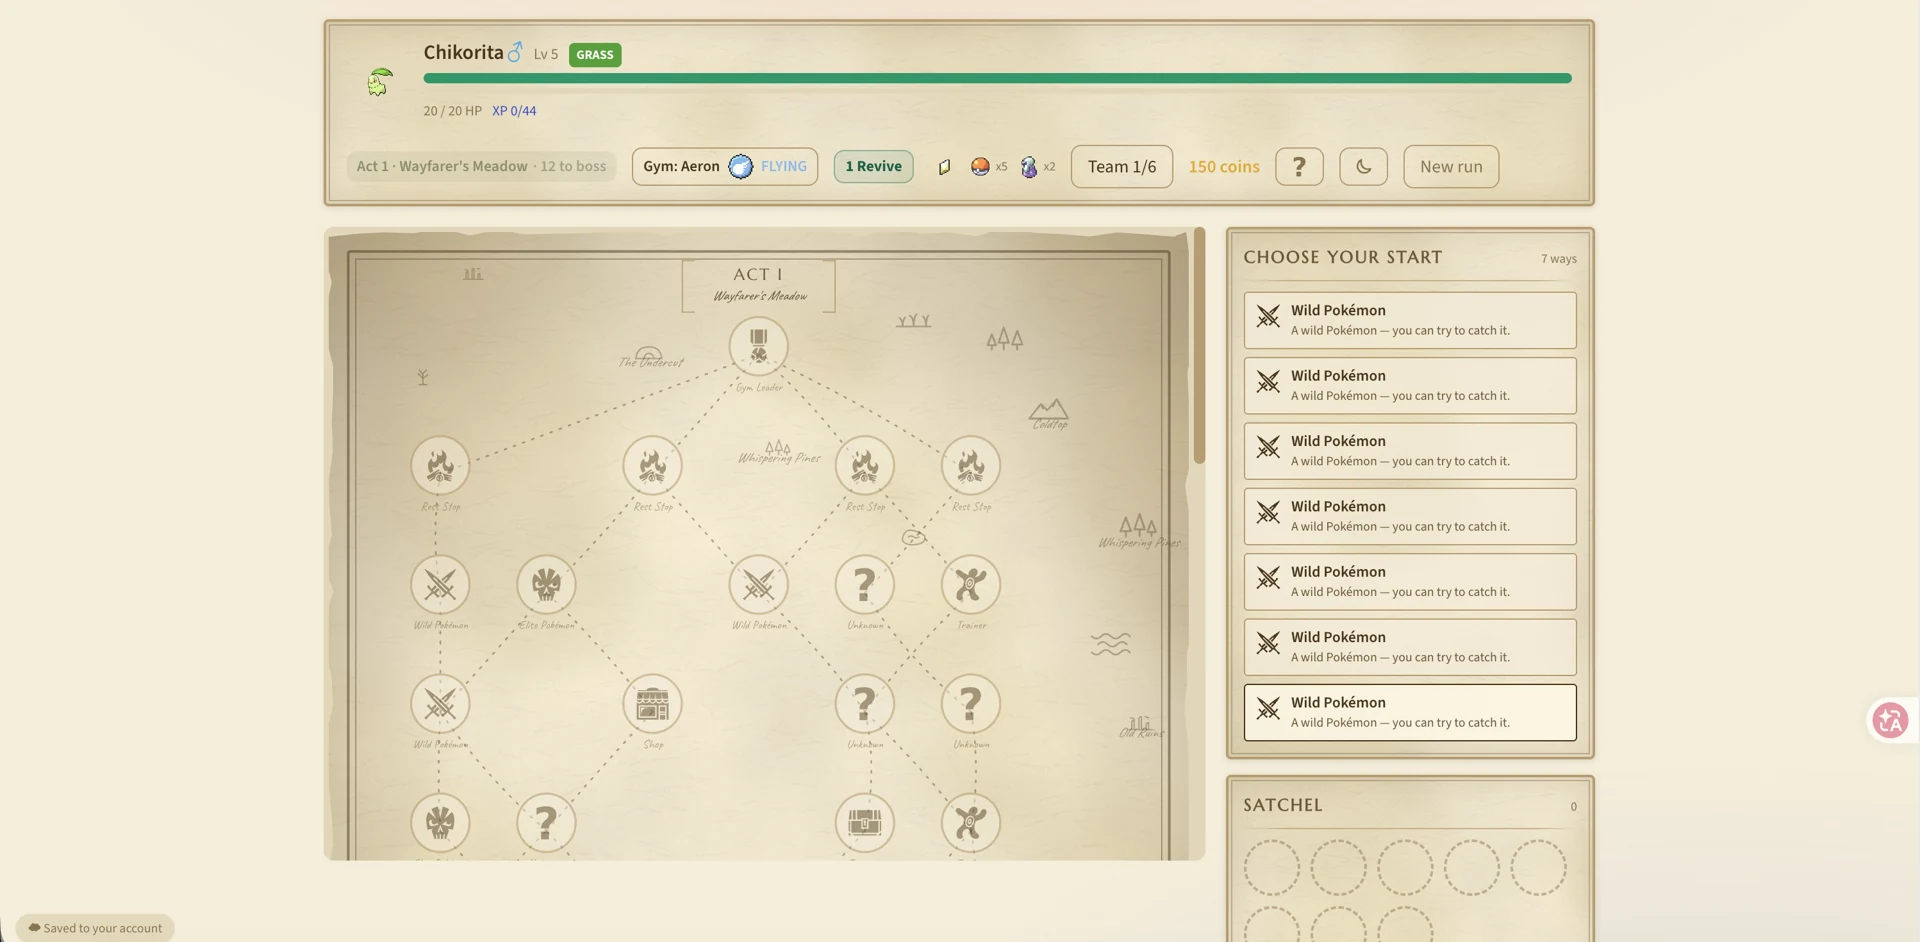This screenshot has width=1920, height=942.
Task: Click the Poké Ball item icon x5
Action: coord(980,166)
